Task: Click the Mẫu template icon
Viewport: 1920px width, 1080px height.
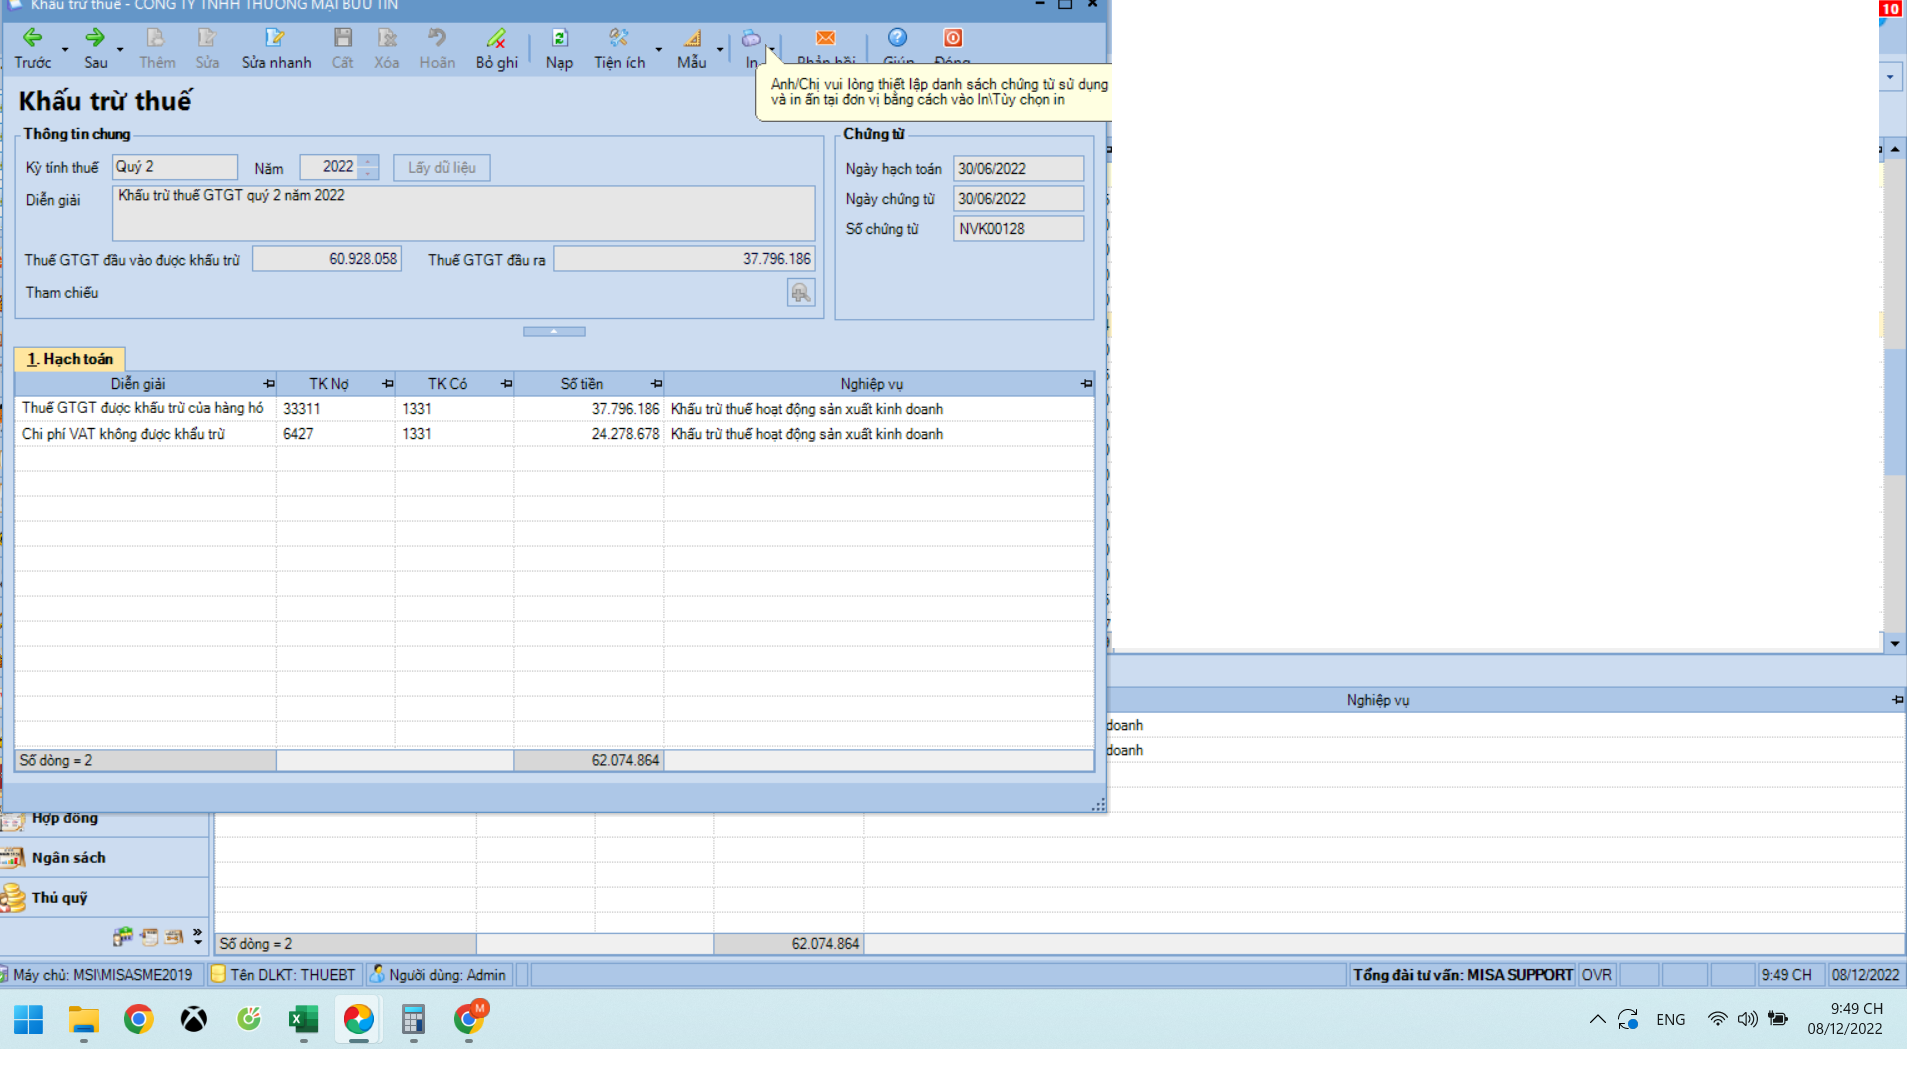Action: tap(692, 38)
